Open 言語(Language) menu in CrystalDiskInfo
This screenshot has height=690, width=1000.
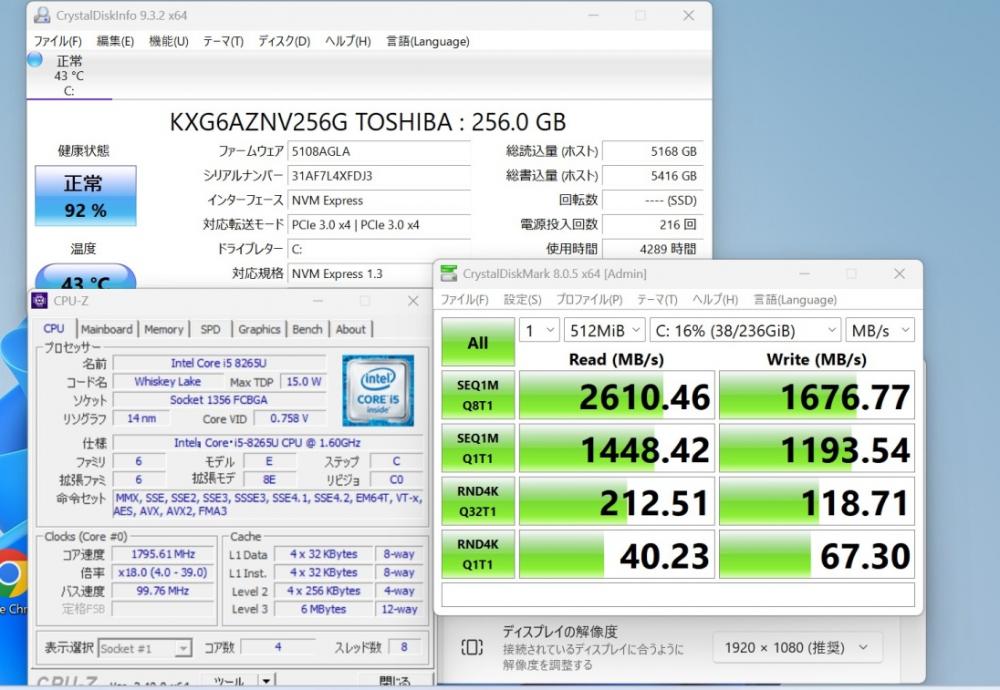427,41
